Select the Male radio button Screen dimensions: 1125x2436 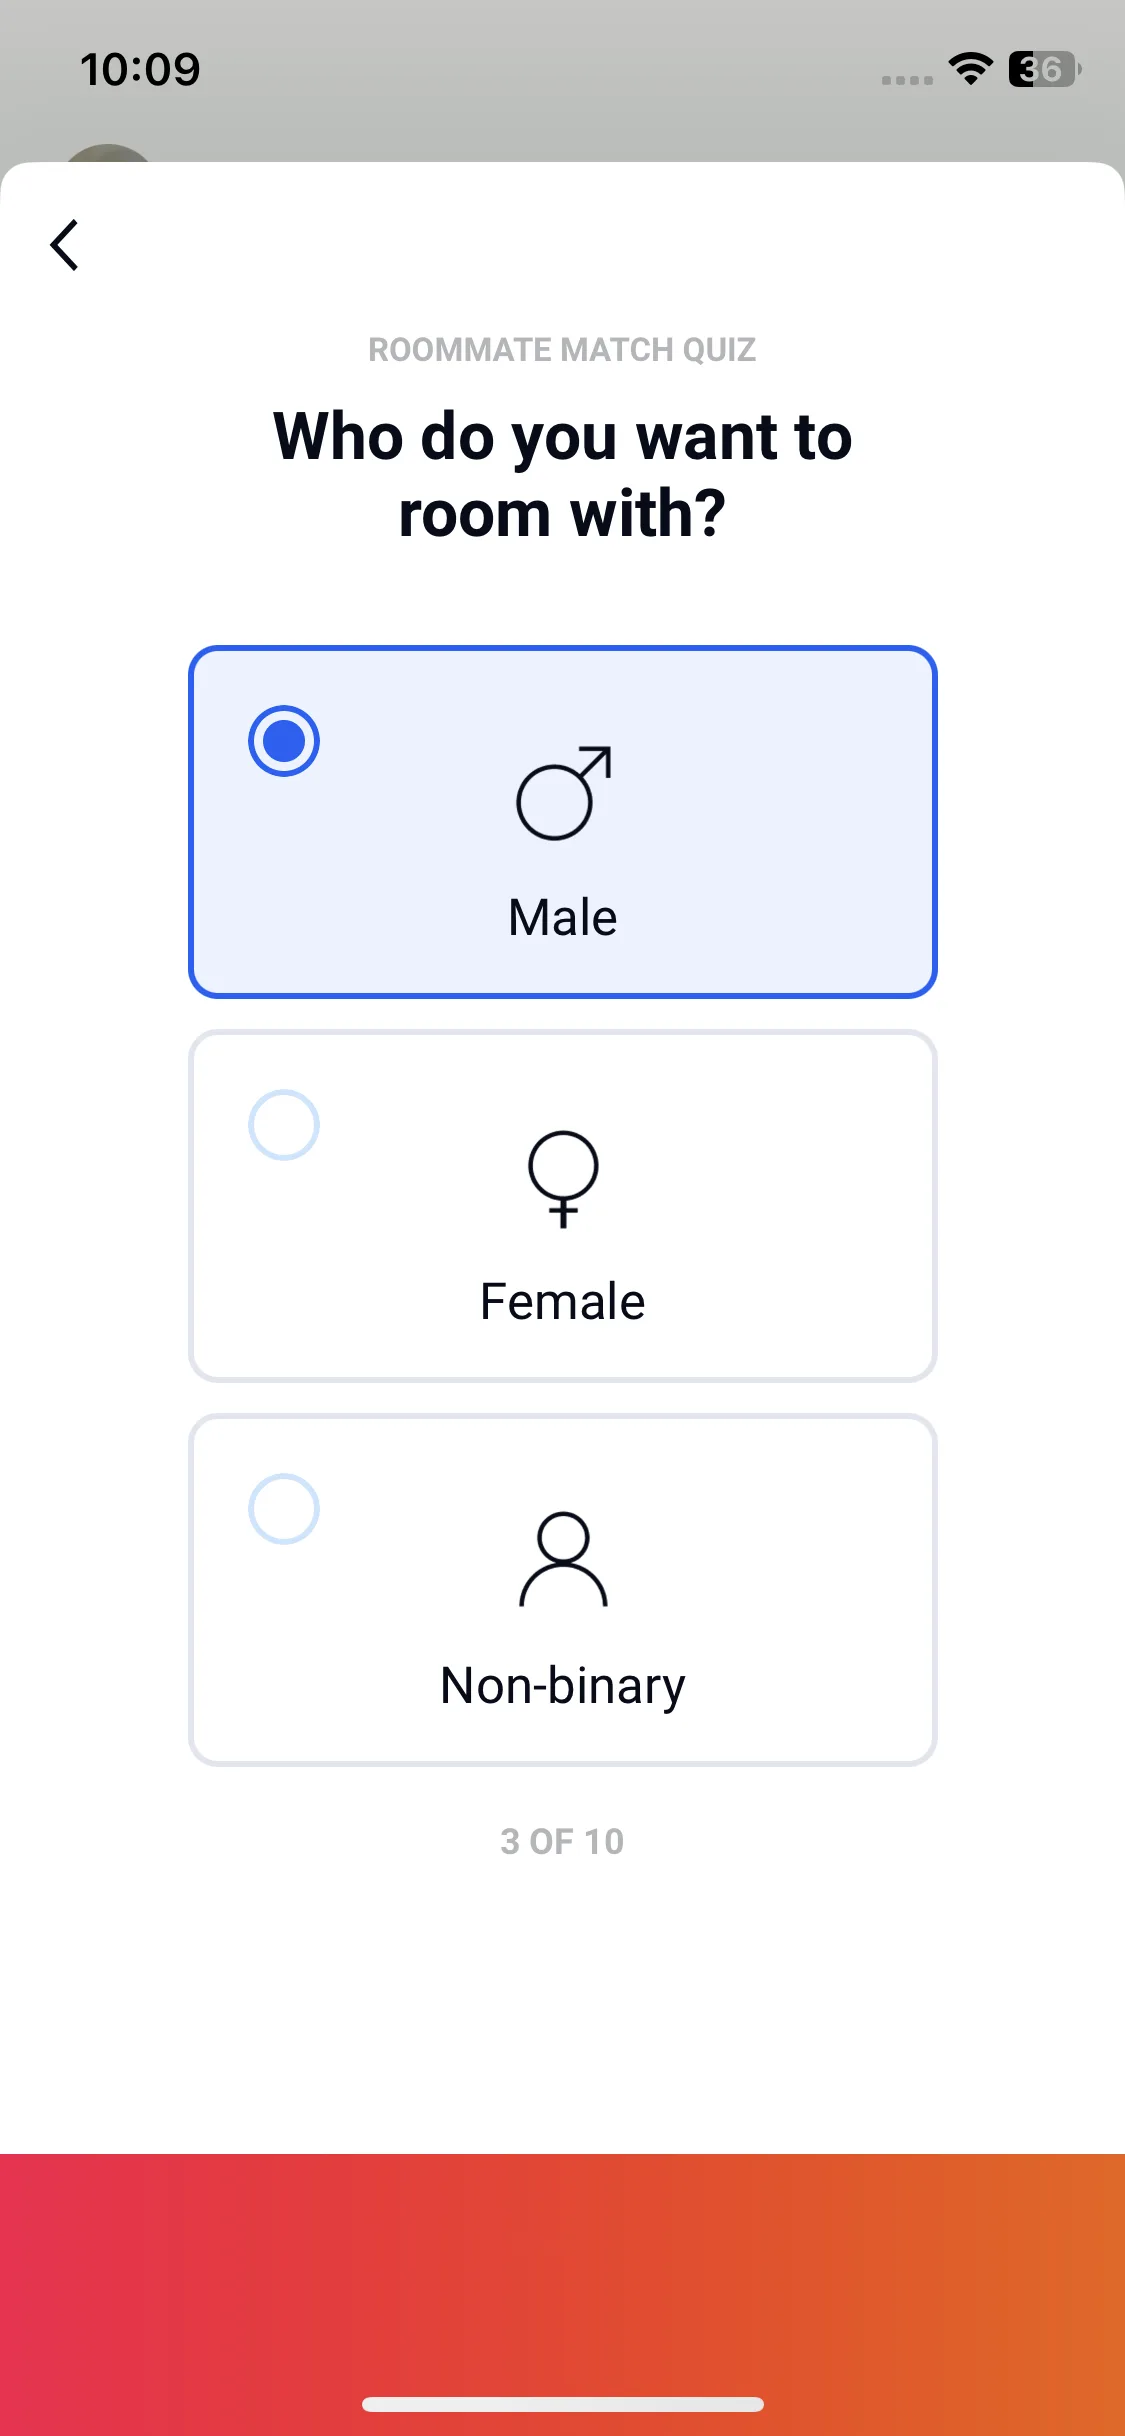point(284,741)
